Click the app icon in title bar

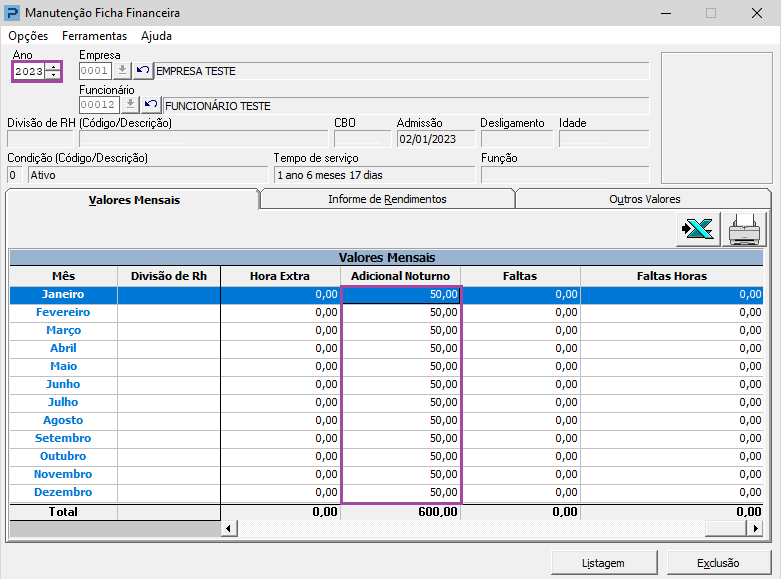point(11,13)
